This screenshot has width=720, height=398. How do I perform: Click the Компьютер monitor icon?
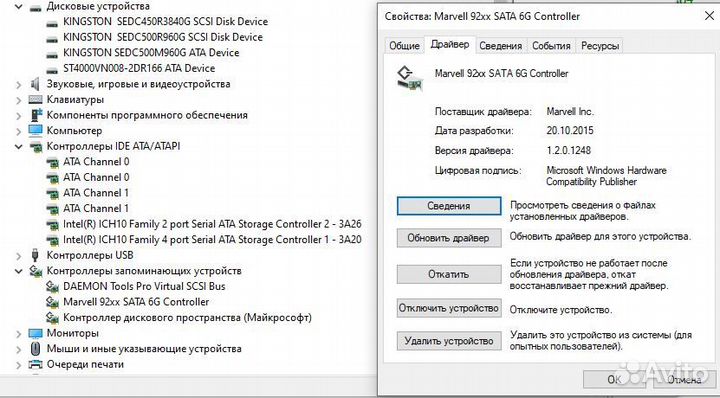[x=35, y=131]
